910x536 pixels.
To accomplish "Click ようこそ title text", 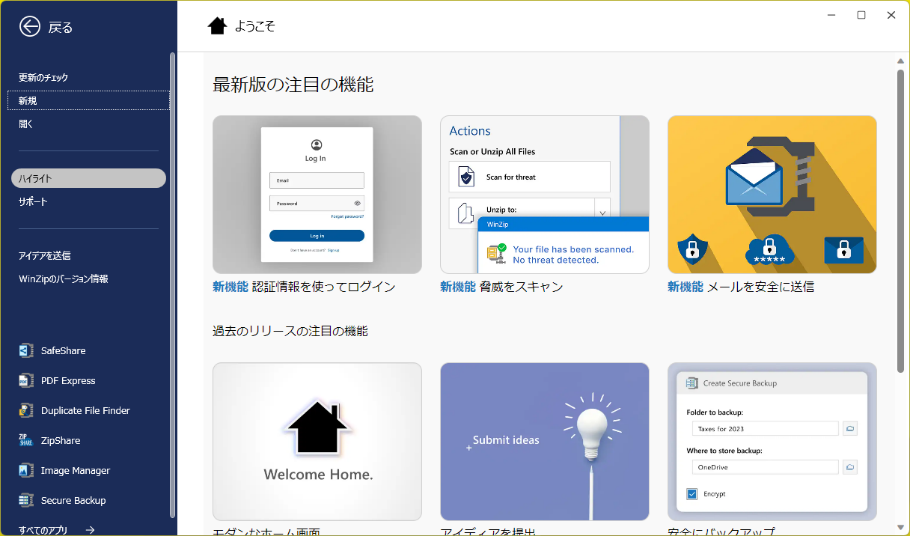I will [255, 26].
